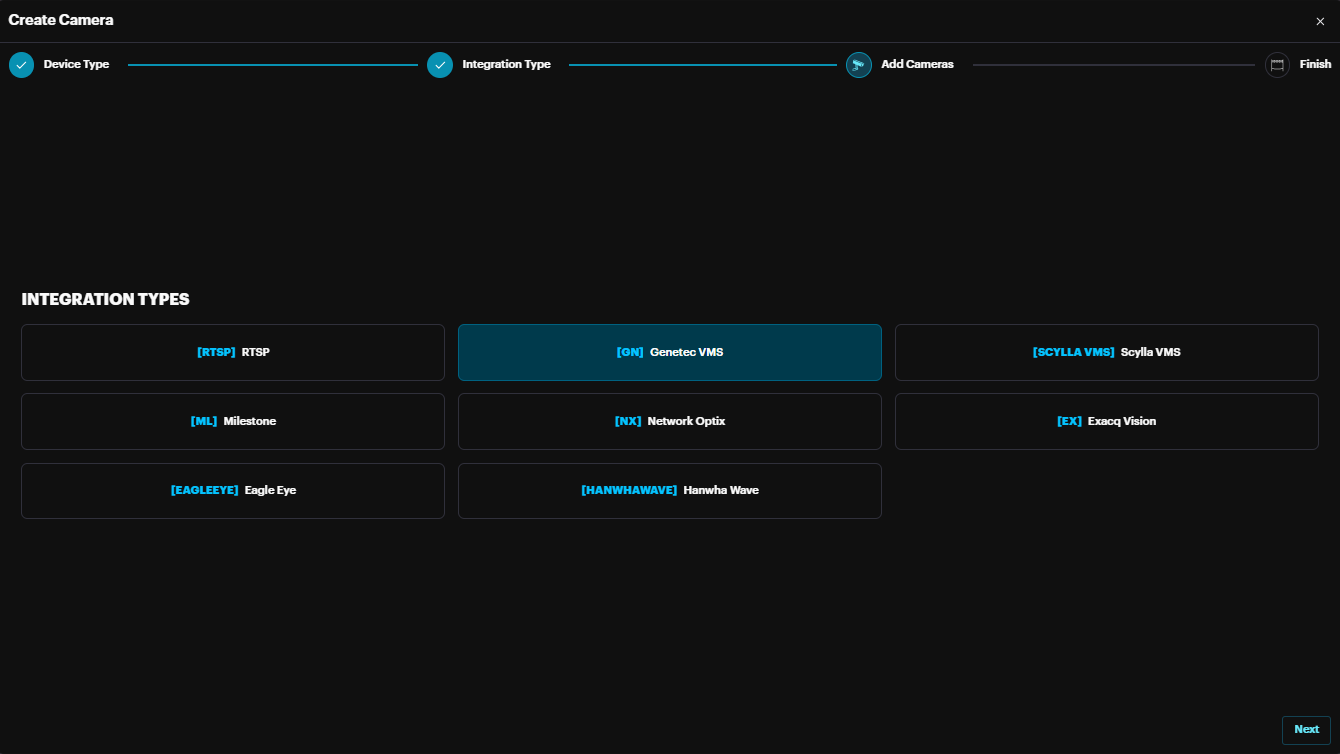Screen dimensions: 1340x754
Task: Click the Integration Type checkmark step icon
Action: 440,65
